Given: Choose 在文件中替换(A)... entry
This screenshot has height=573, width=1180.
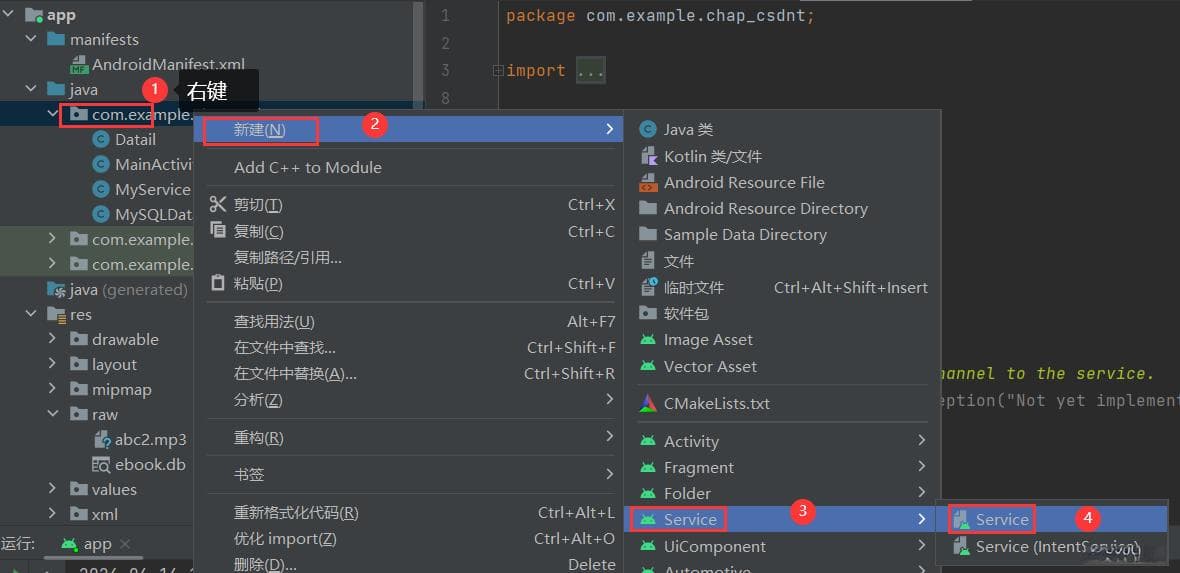Looking at the screenshot, I should point(409,373).
